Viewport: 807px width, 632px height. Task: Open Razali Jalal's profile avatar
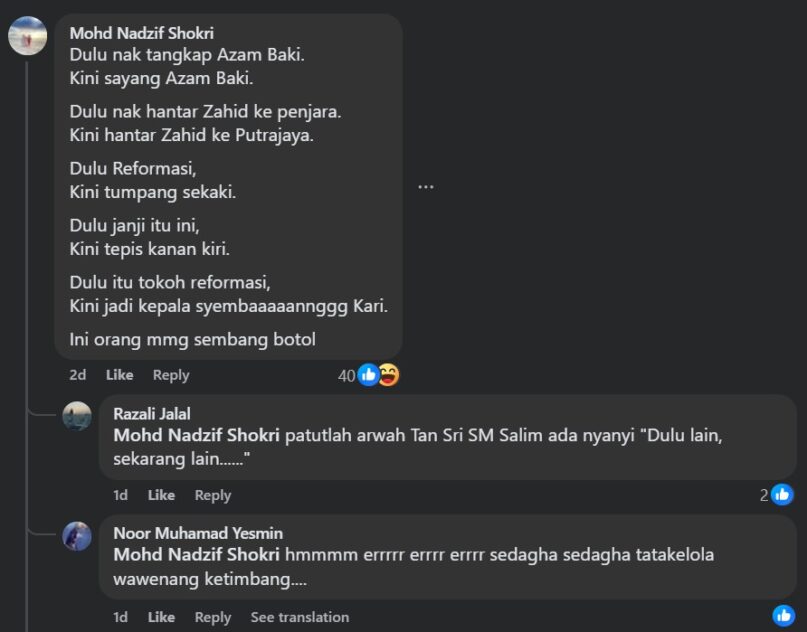pos(77,415)
